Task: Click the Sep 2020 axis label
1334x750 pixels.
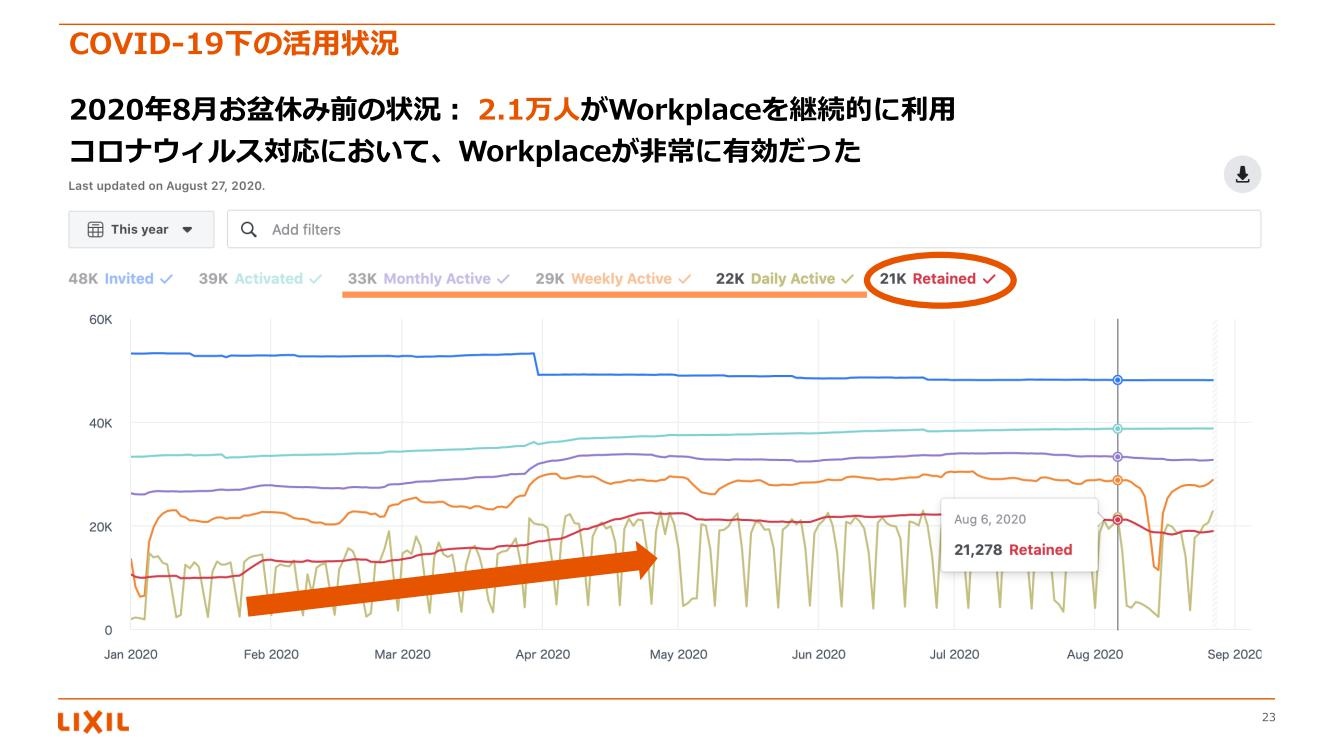Action: 1235,655
